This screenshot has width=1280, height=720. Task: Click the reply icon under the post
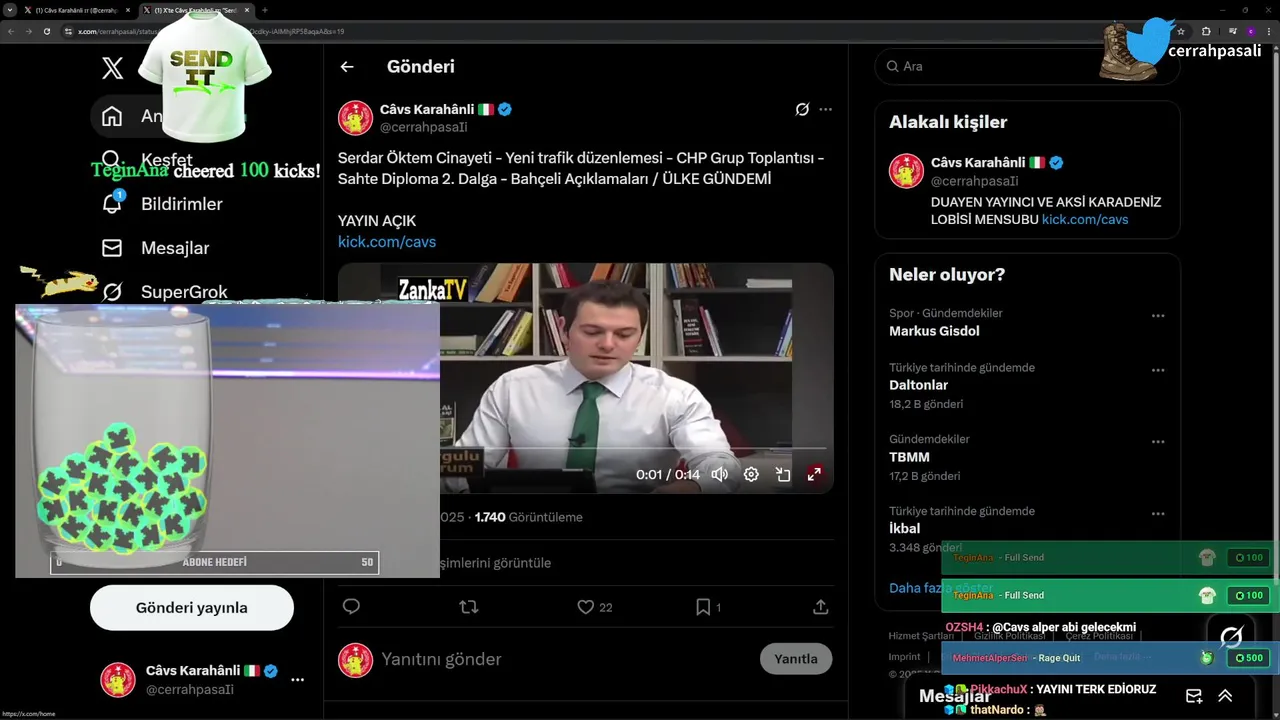(x=351, y=607)
